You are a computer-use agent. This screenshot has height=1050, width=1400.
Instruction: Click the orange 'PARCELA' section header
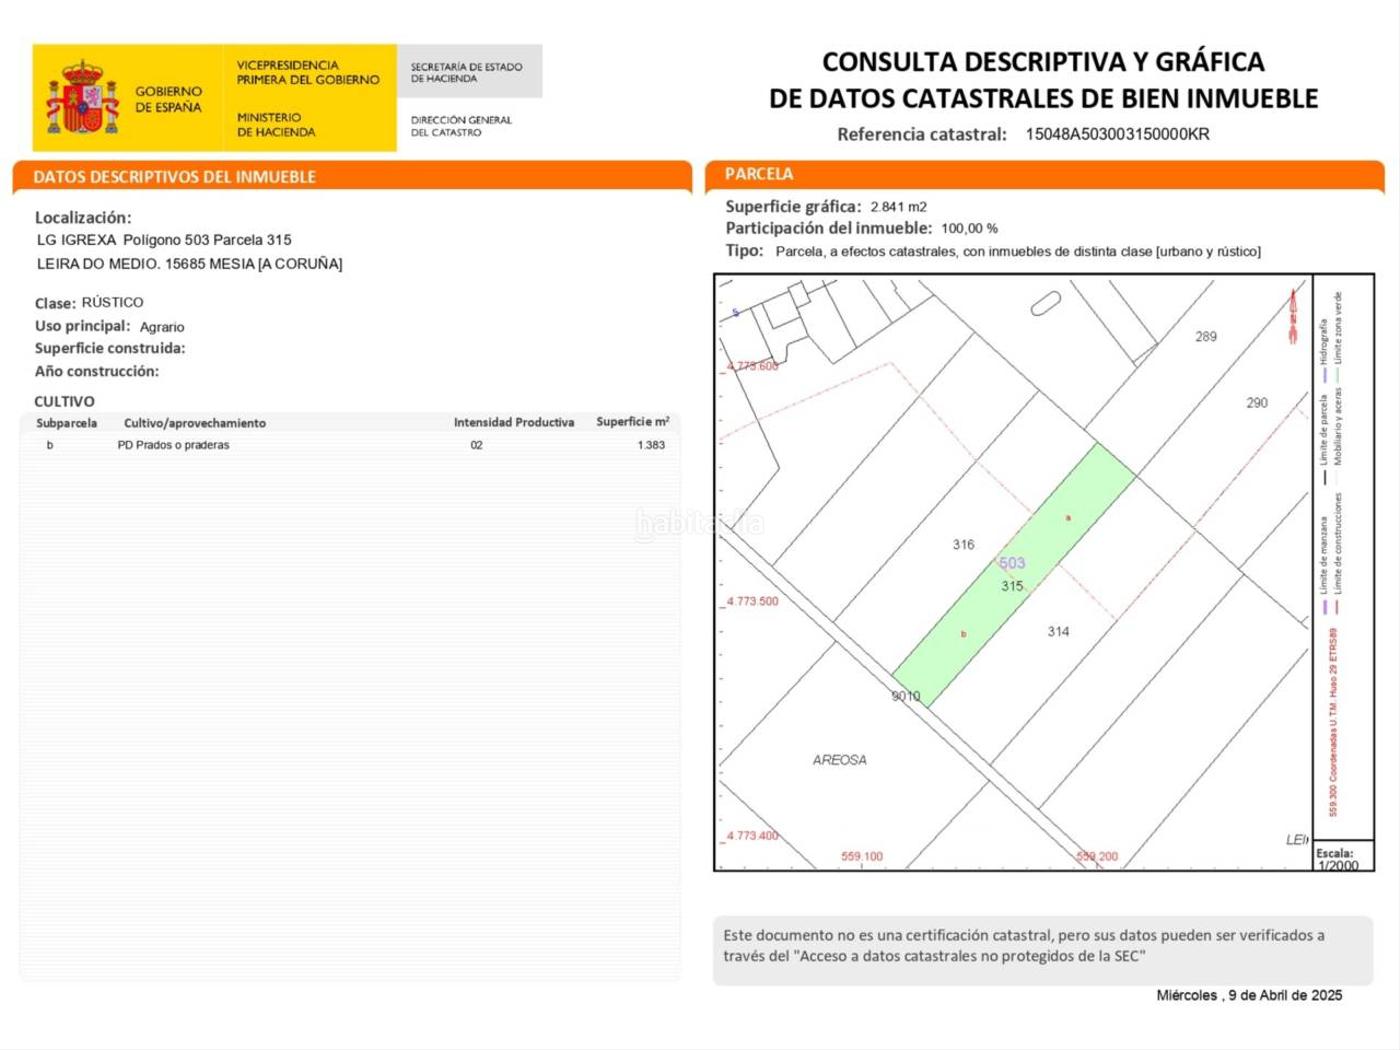coord(759,174)
